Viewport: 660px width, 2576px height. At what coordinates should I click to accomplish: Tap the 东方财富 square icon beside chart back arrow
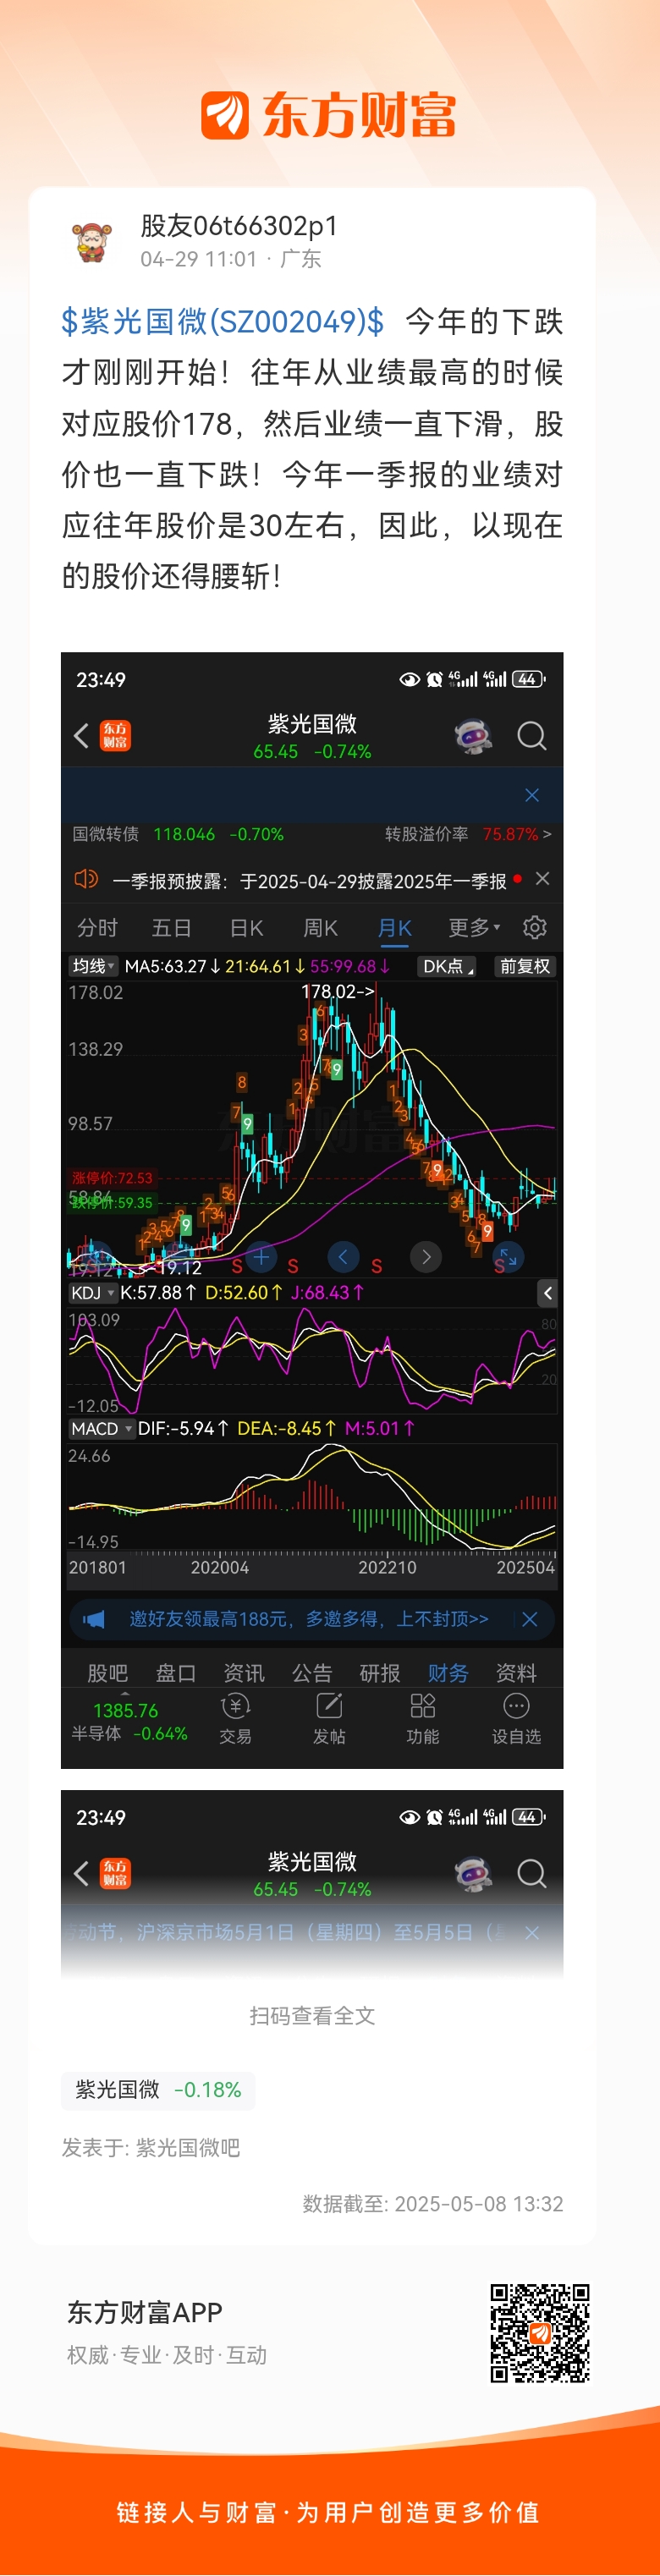[x=115, y=736]
